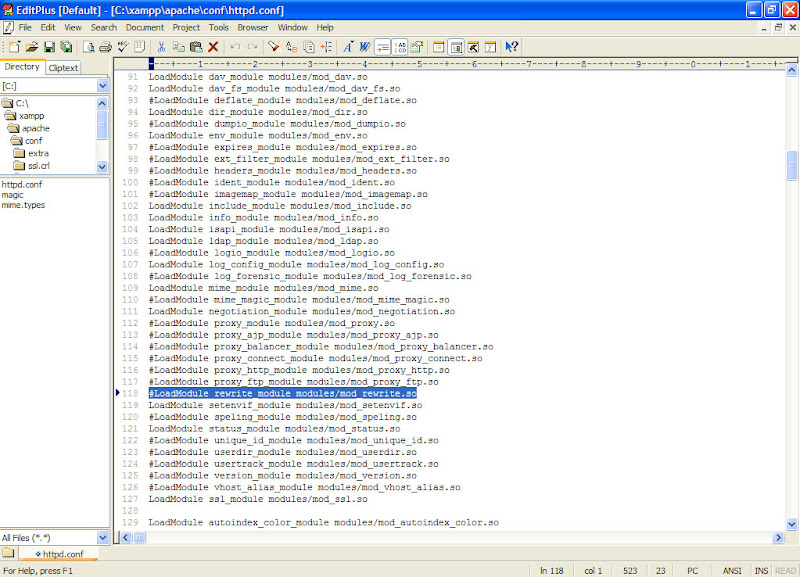Delete selection with red X icon
The width and height of the screenshot is (800, 577).
tap(213, 47)
